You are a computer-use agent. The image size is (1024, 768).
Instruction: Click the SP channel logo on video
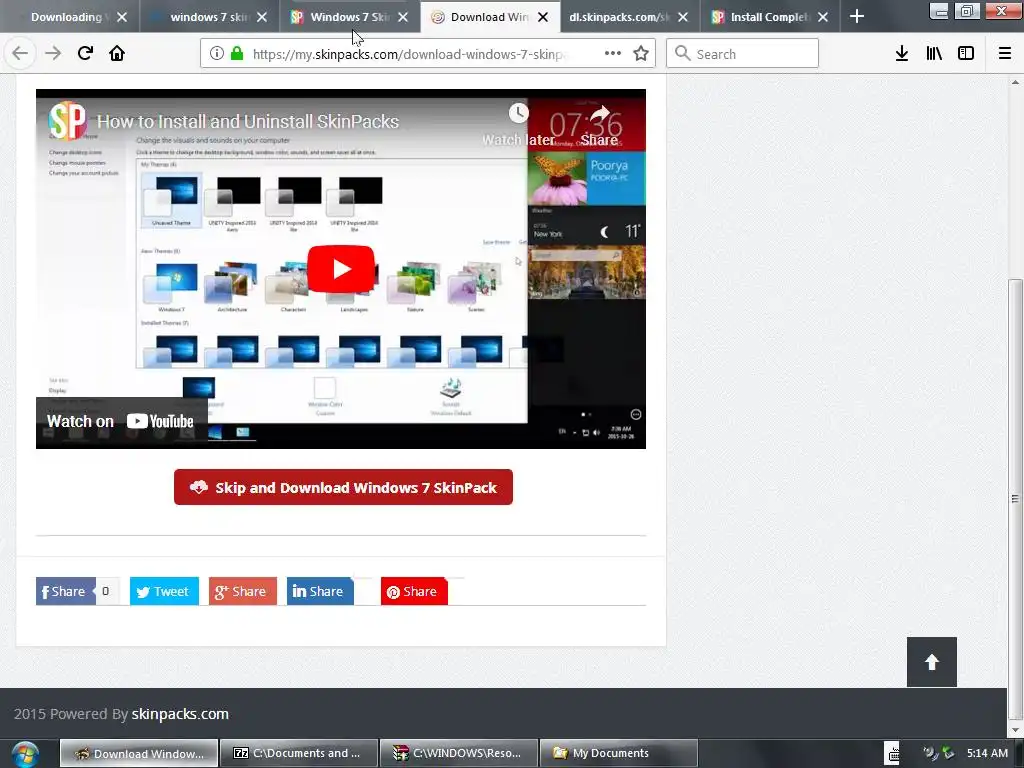[x=67, y=120]
